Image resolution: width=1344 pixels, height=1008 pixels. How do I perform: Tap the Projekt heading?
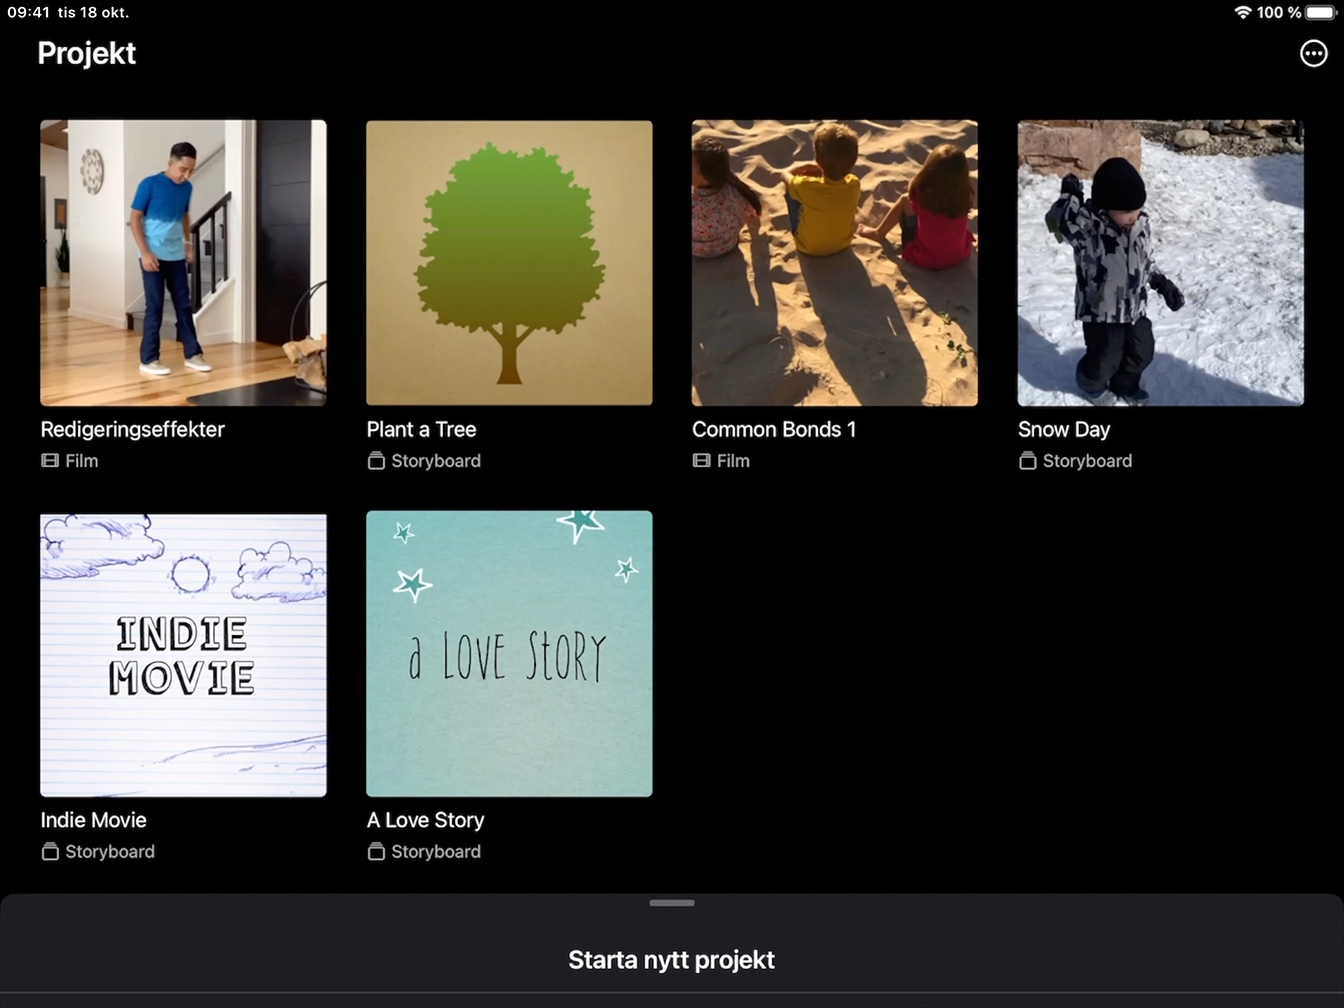click(x=87, y=54)
